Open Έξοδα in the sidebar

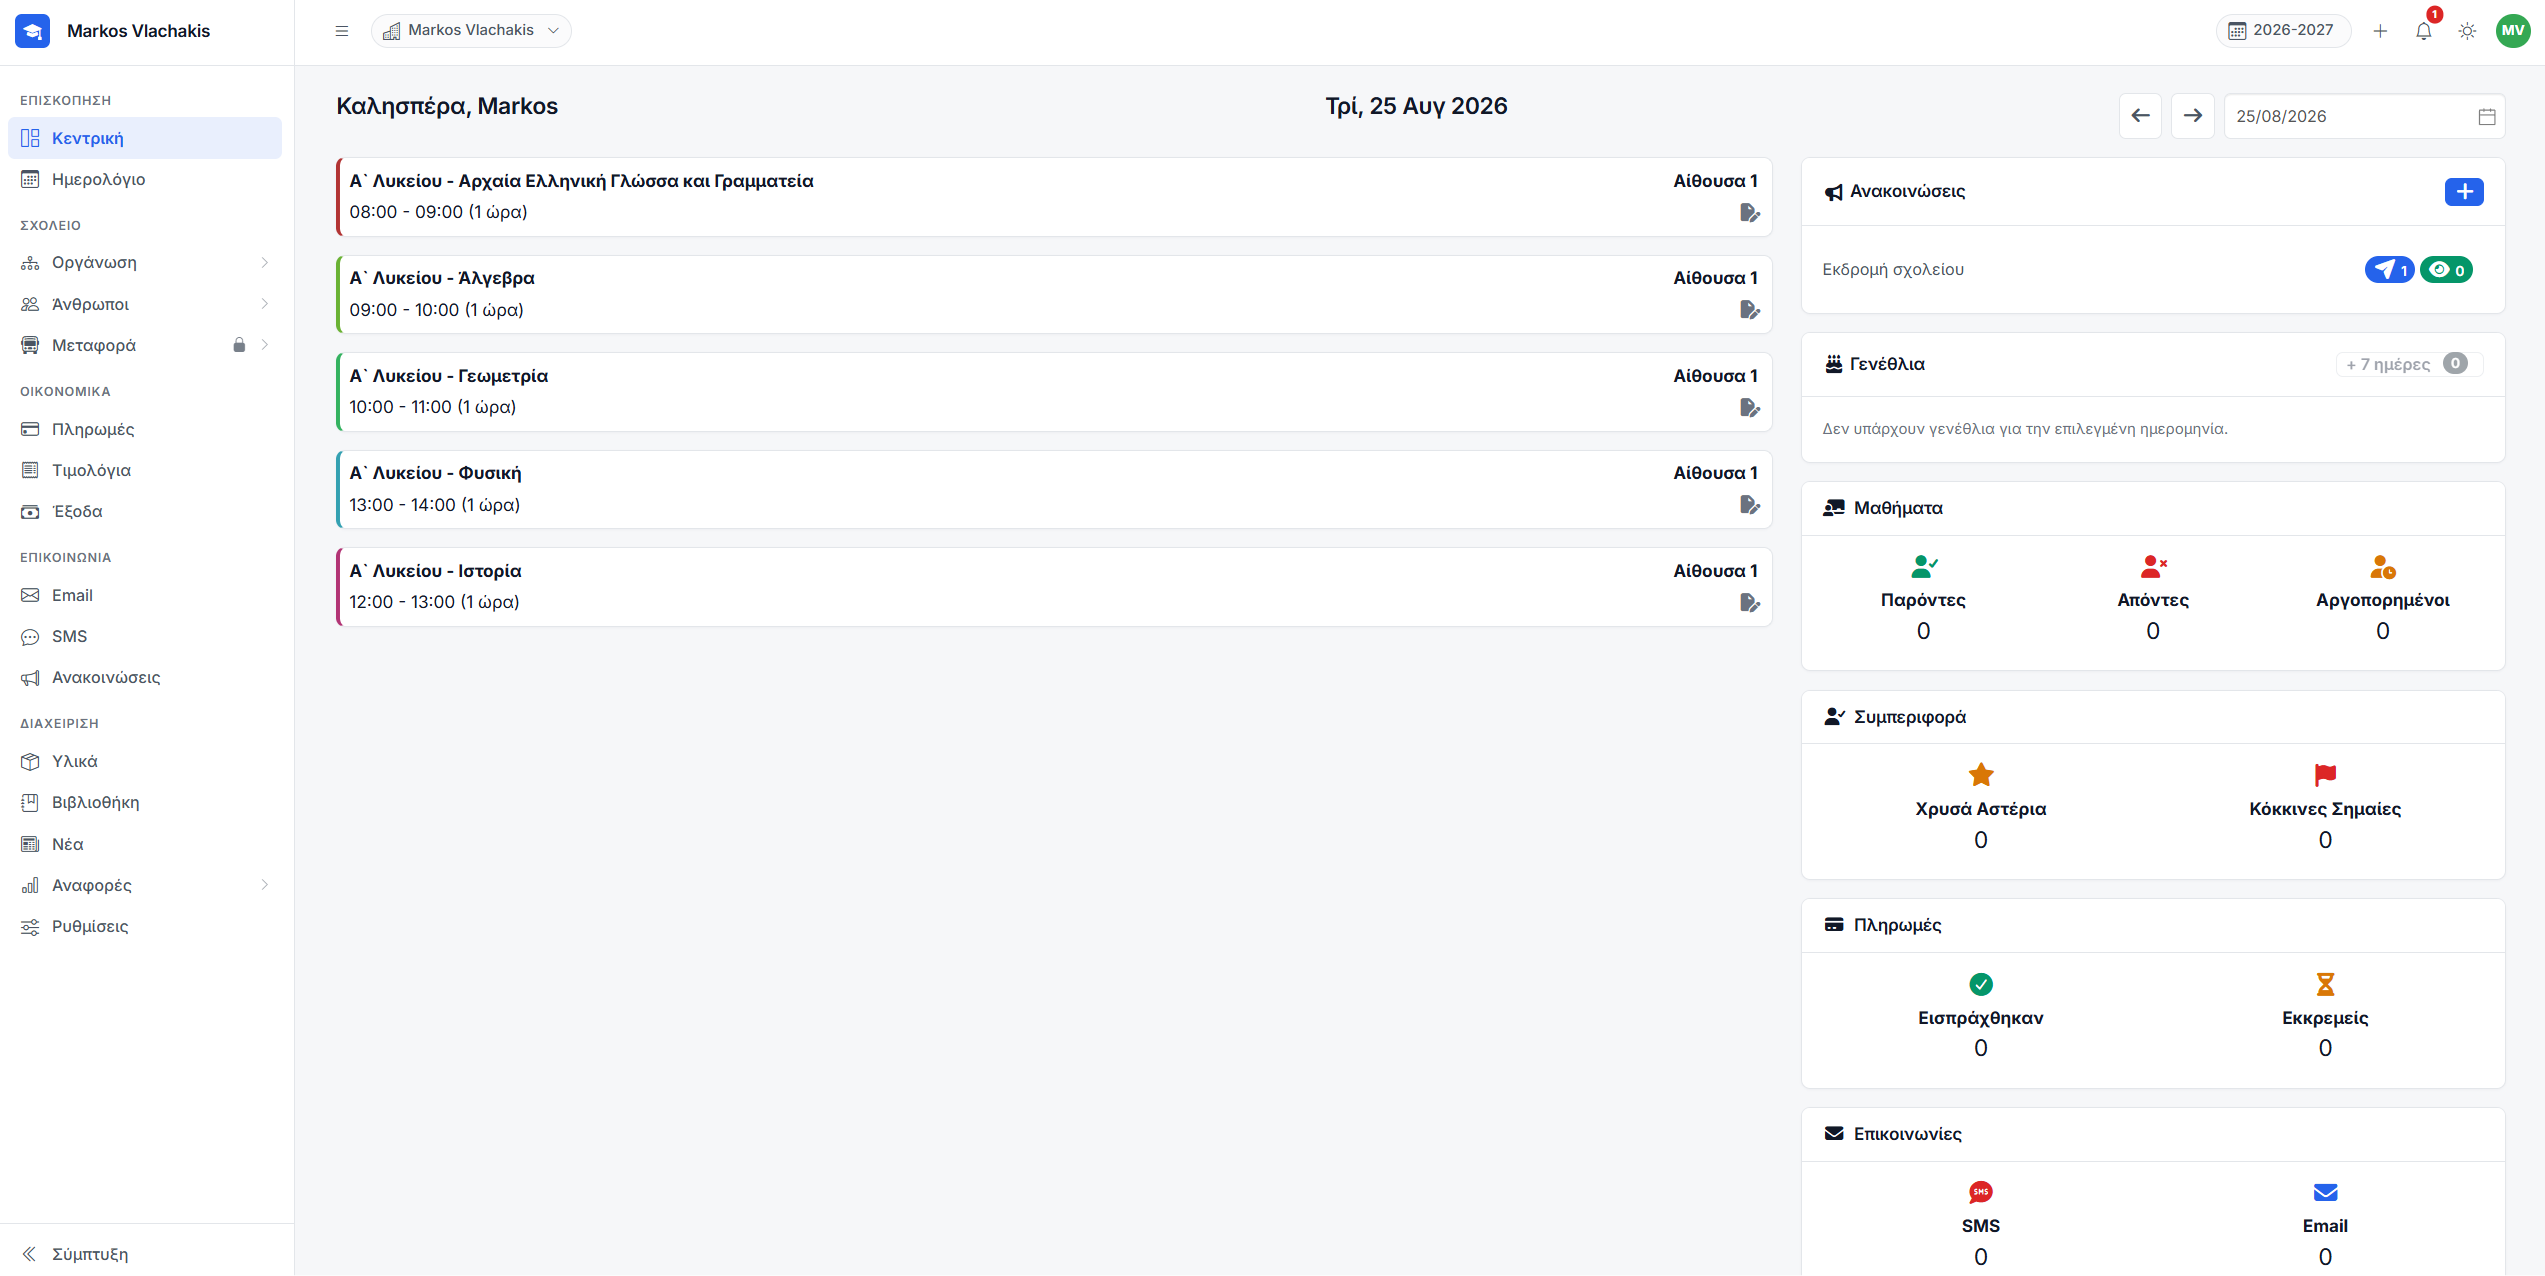[x=145, y=511]
